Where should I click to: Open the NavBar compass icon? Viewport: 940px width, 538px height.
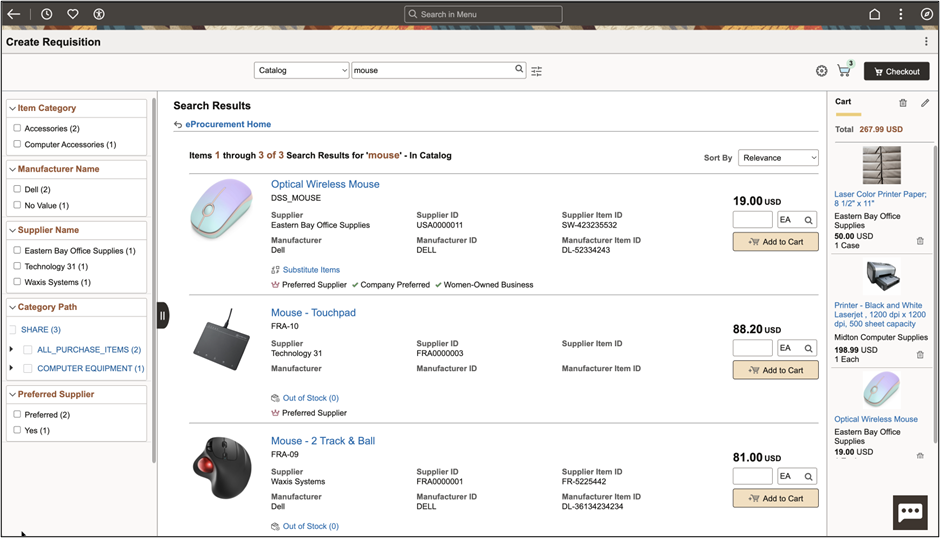926,14
